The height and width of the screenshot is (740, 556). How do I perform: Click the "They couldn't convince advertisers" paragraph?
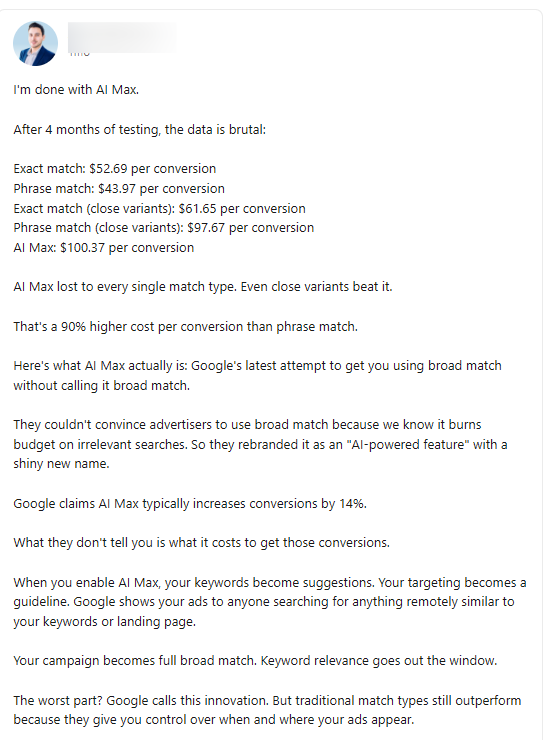coord(261,444)
